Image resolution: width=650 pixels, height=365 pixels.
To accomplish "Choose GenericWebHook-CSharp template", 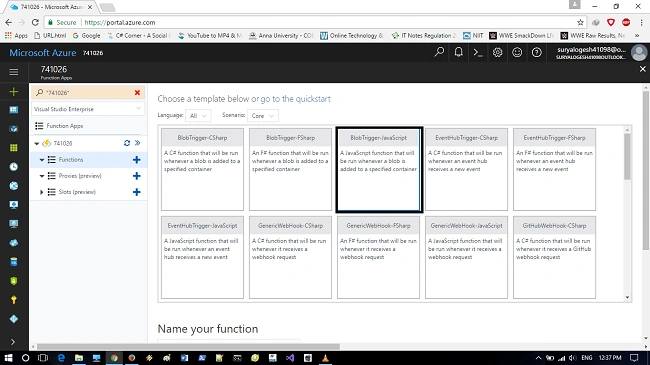I will coord(290,257).
